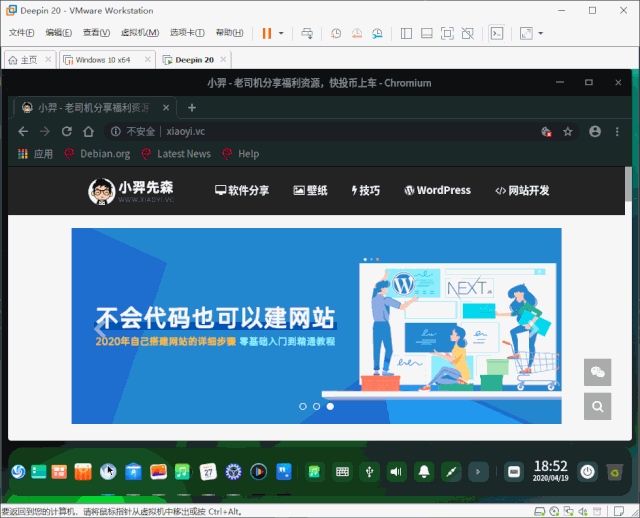Open the 文件(F) menu
Image resolution: width=640 pixels, height=518 pixels.
pos(22,33)
